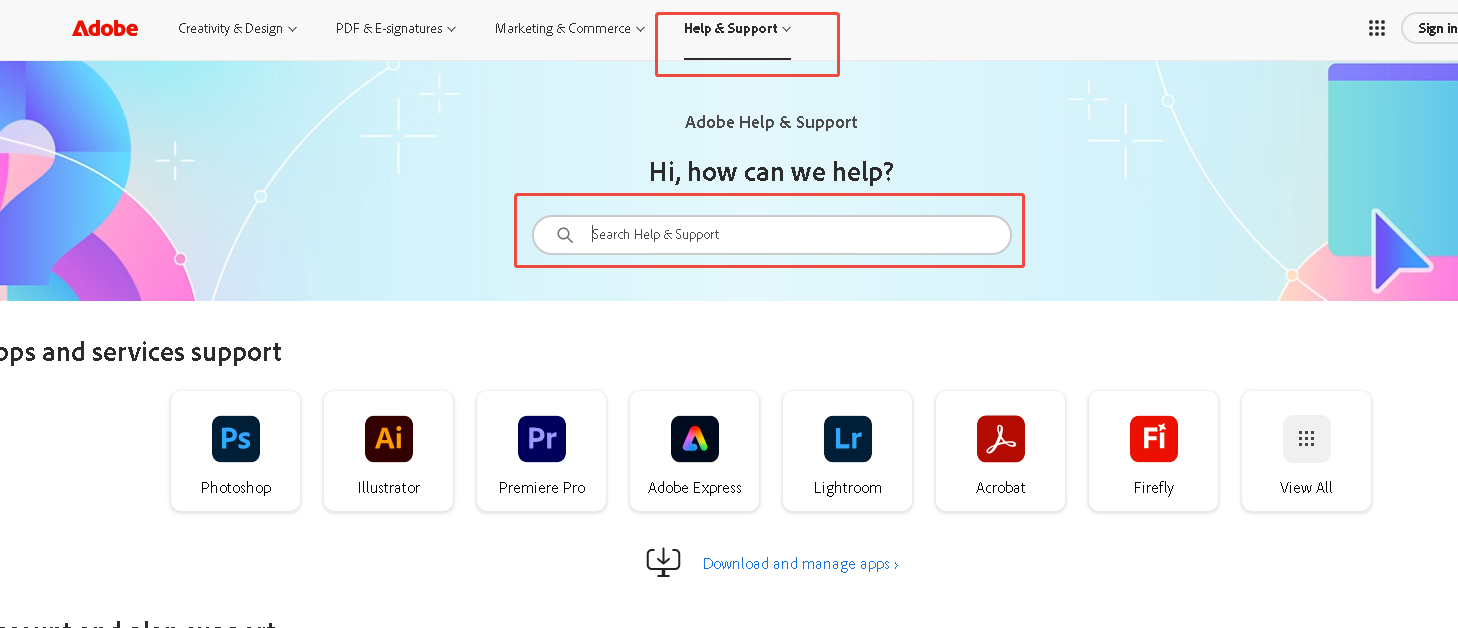The height and width of the screenshot is (628, 1458).
Task: Open the Acrobat support icon
Action: point(1001,439)
